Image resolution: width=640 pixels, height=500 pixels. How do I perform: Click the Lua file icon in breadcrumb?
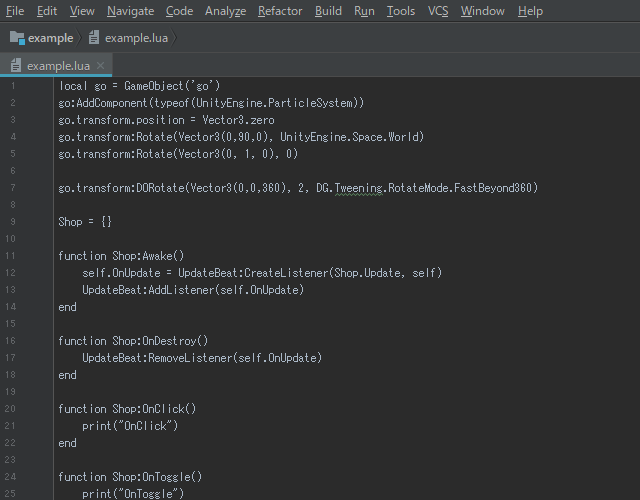[94, 38]
